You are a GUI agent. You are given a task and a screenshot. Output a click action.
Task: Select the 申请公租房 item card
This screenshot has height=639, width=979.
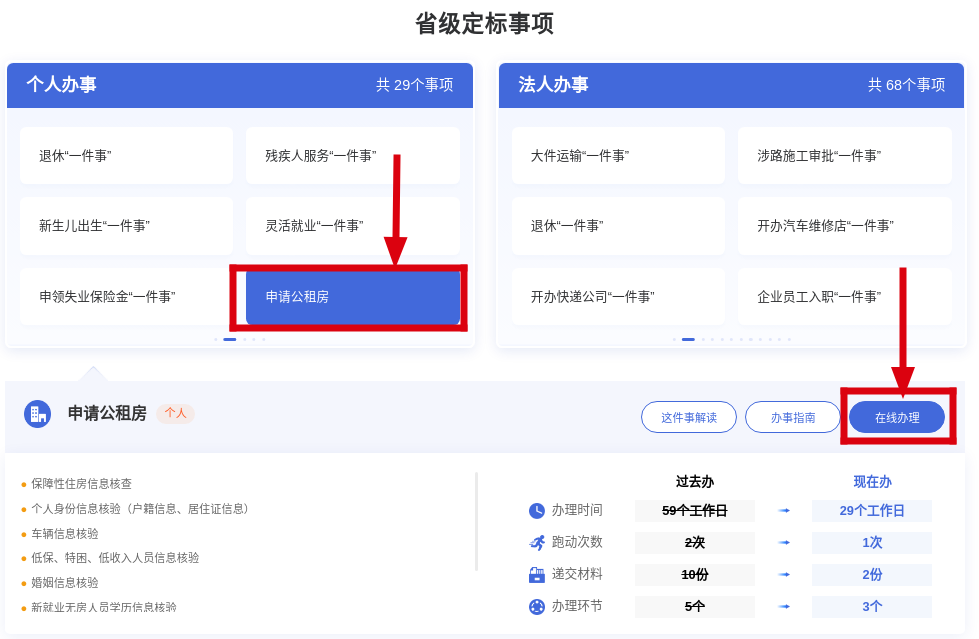(352, 297)
